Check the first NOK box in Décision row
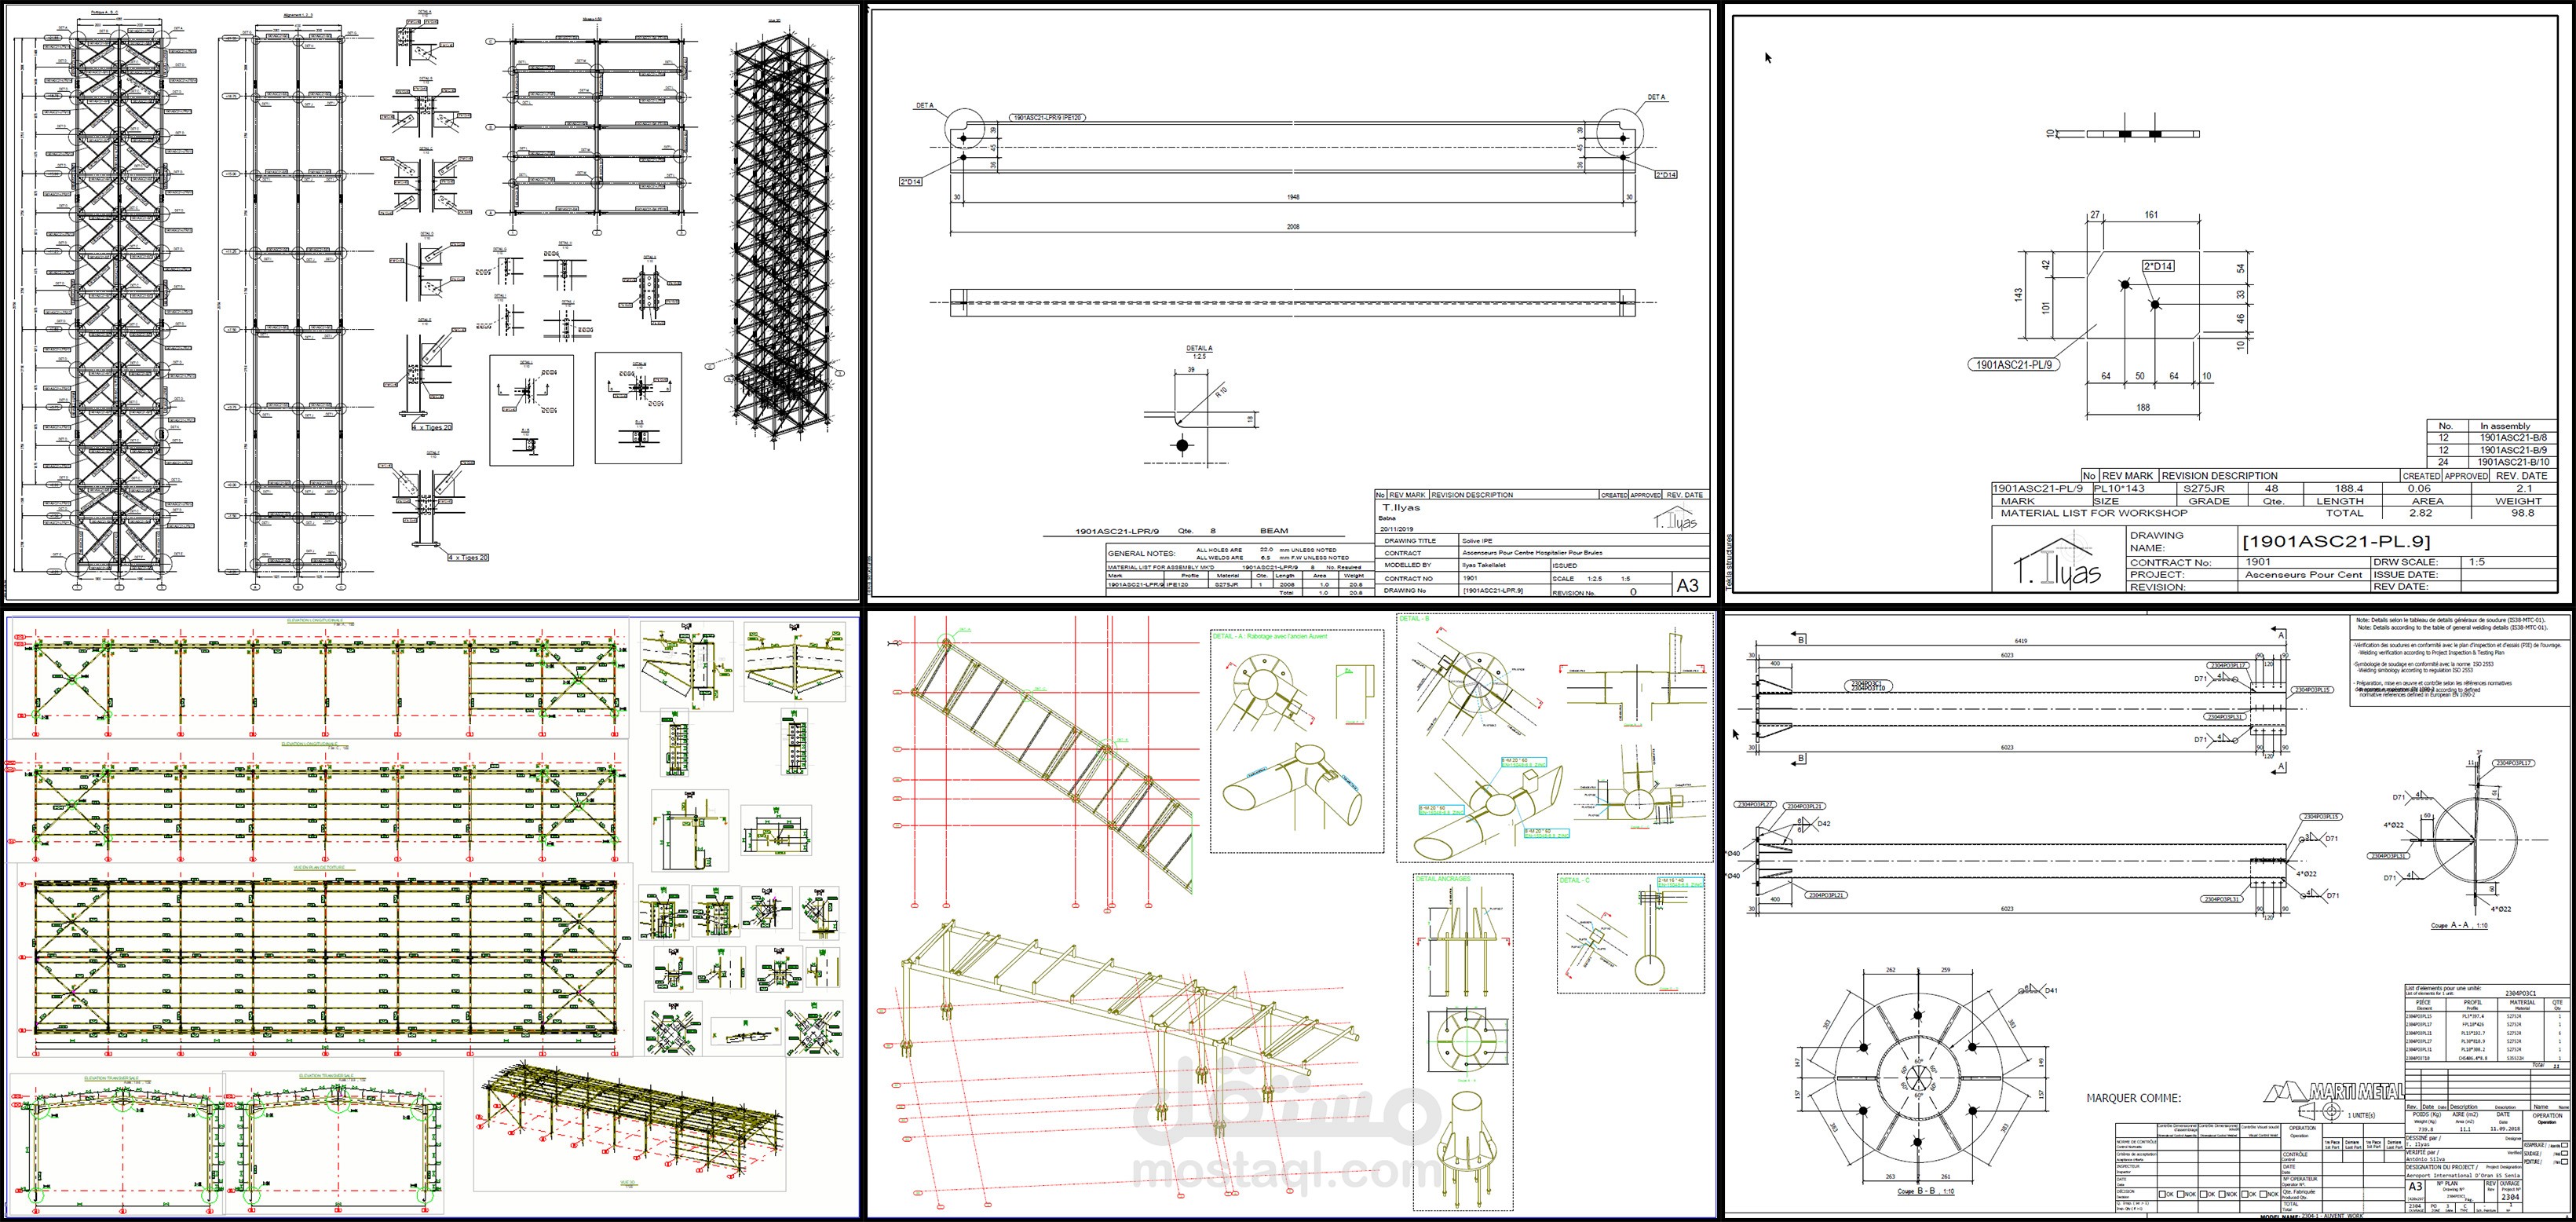The height and width of the screenshot is (1222, 2576). coord(2181,1194)
